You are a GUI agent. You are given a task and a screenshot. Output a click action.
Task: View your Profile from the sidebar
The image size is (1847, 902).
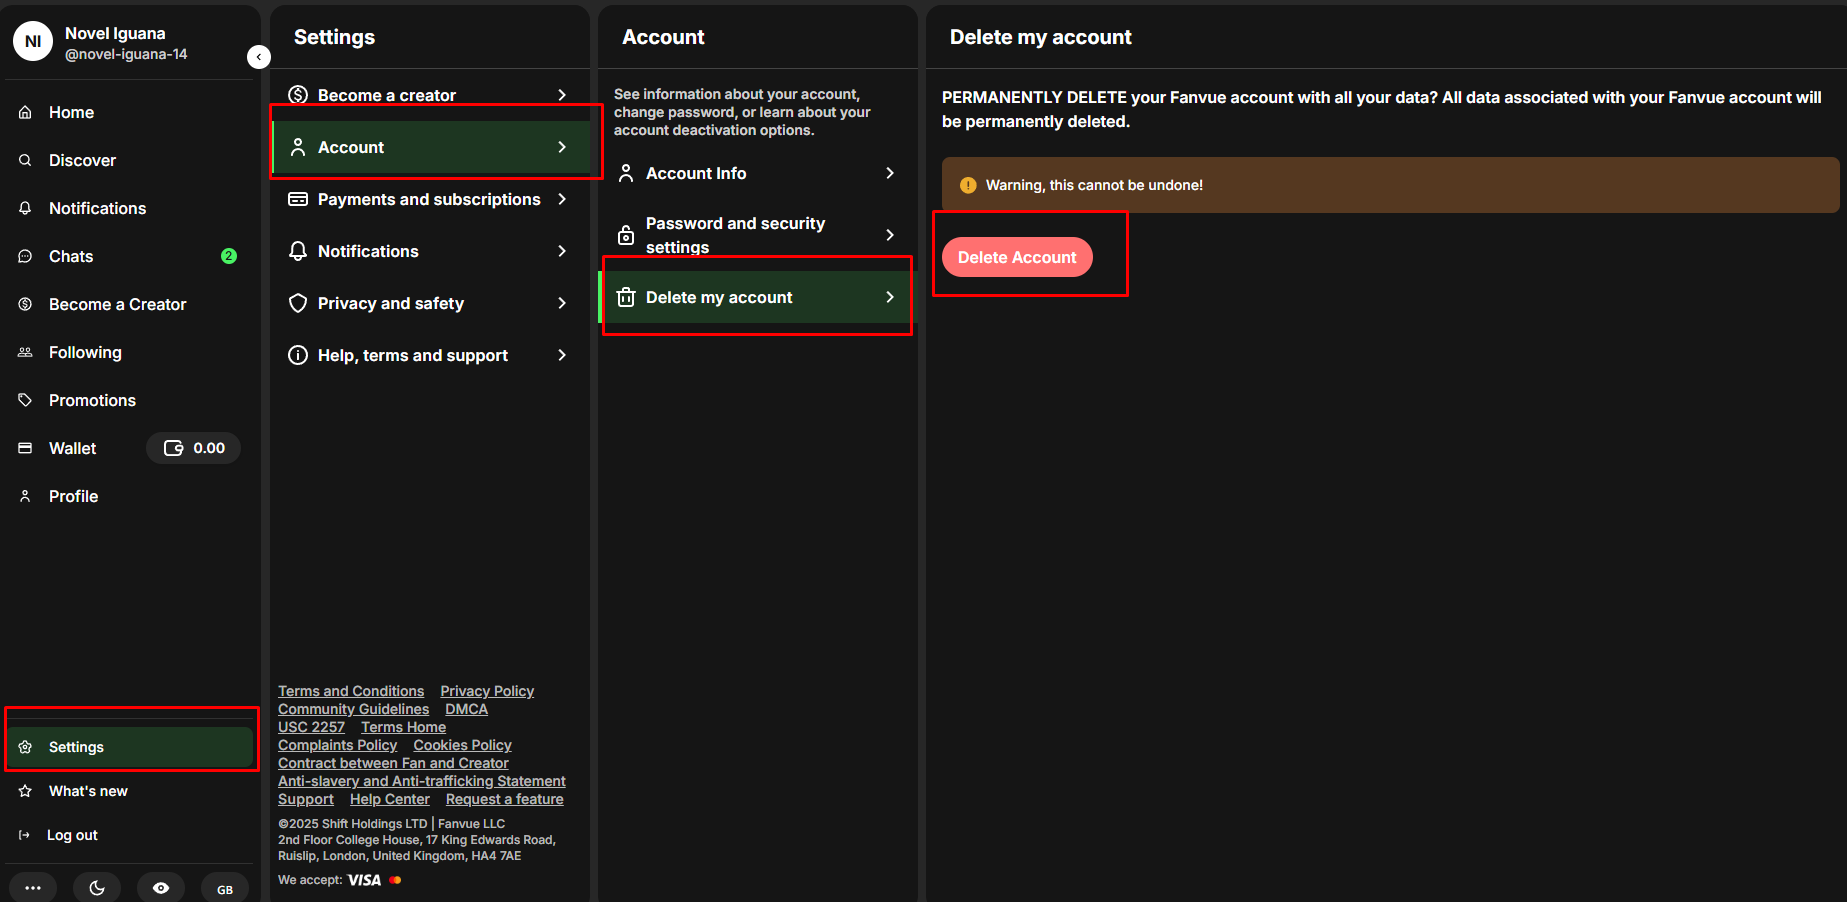73,496
